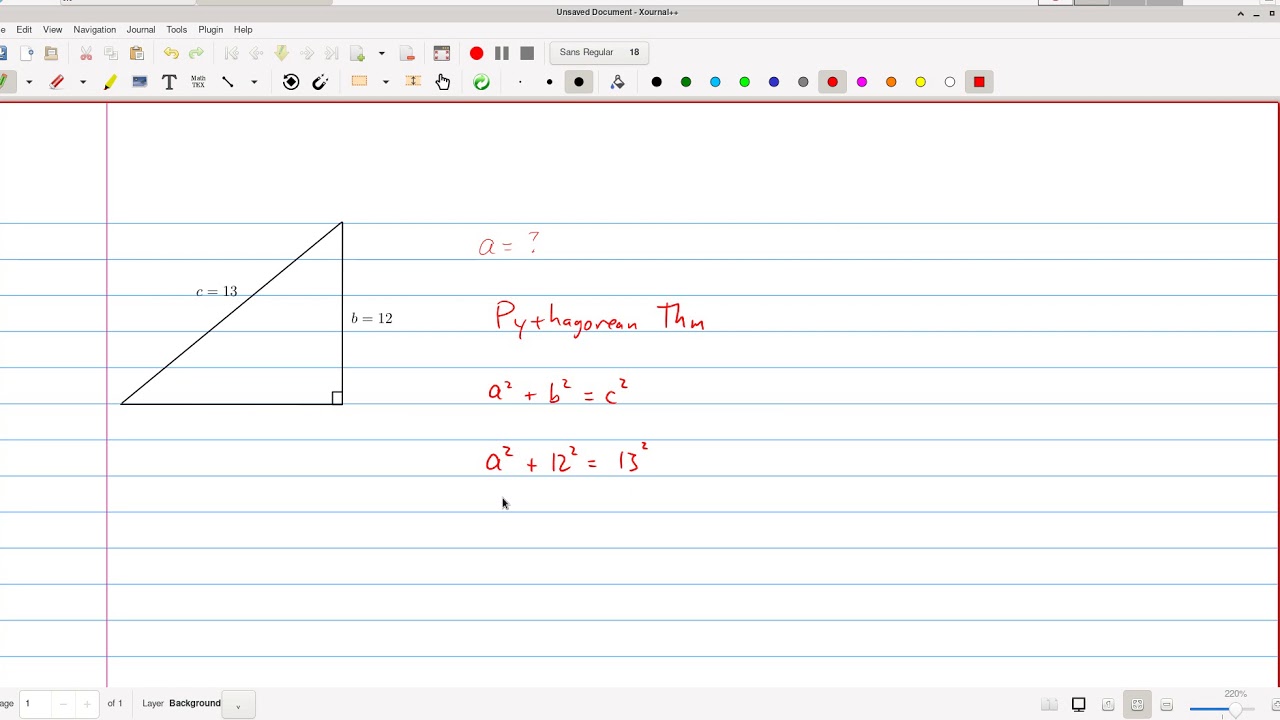Expand the line shape tool dropdown
Screen dimensions: 1280x720
pos(254,82)
